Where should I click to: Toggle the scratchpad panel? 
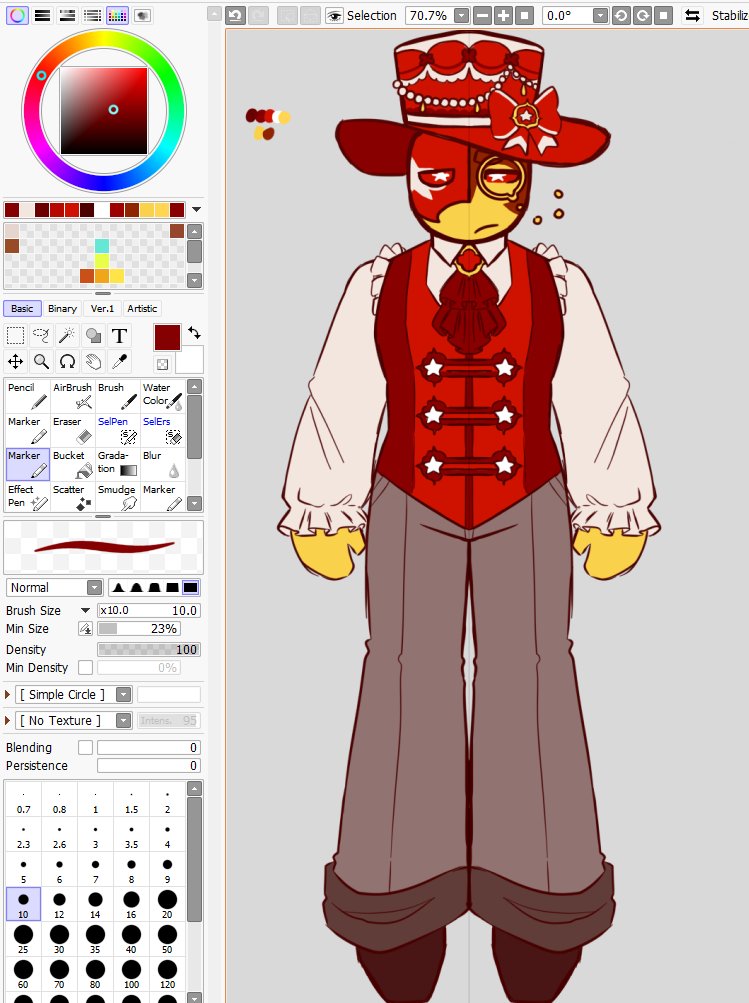pos(143,15)
